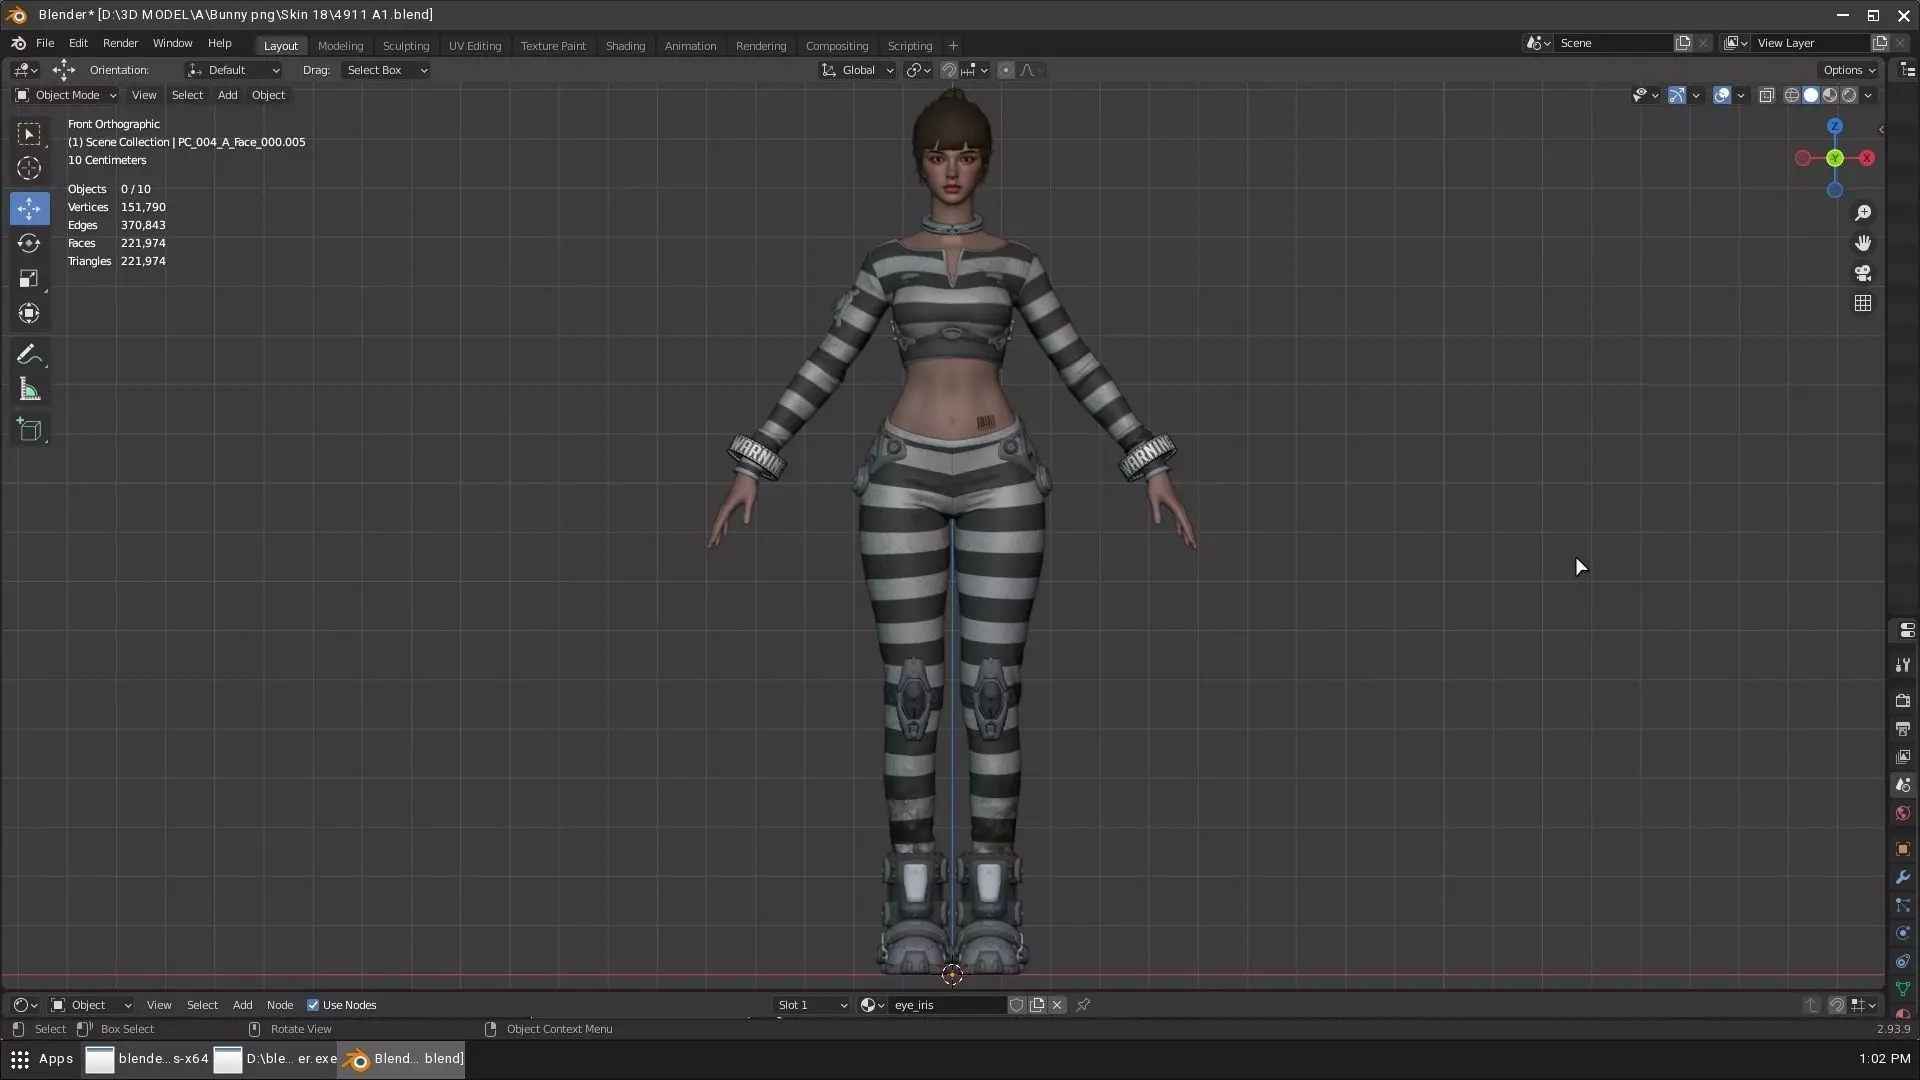Toggle proportional editing in header
Viewport: 1920px width, 1080px height.
1006,70
